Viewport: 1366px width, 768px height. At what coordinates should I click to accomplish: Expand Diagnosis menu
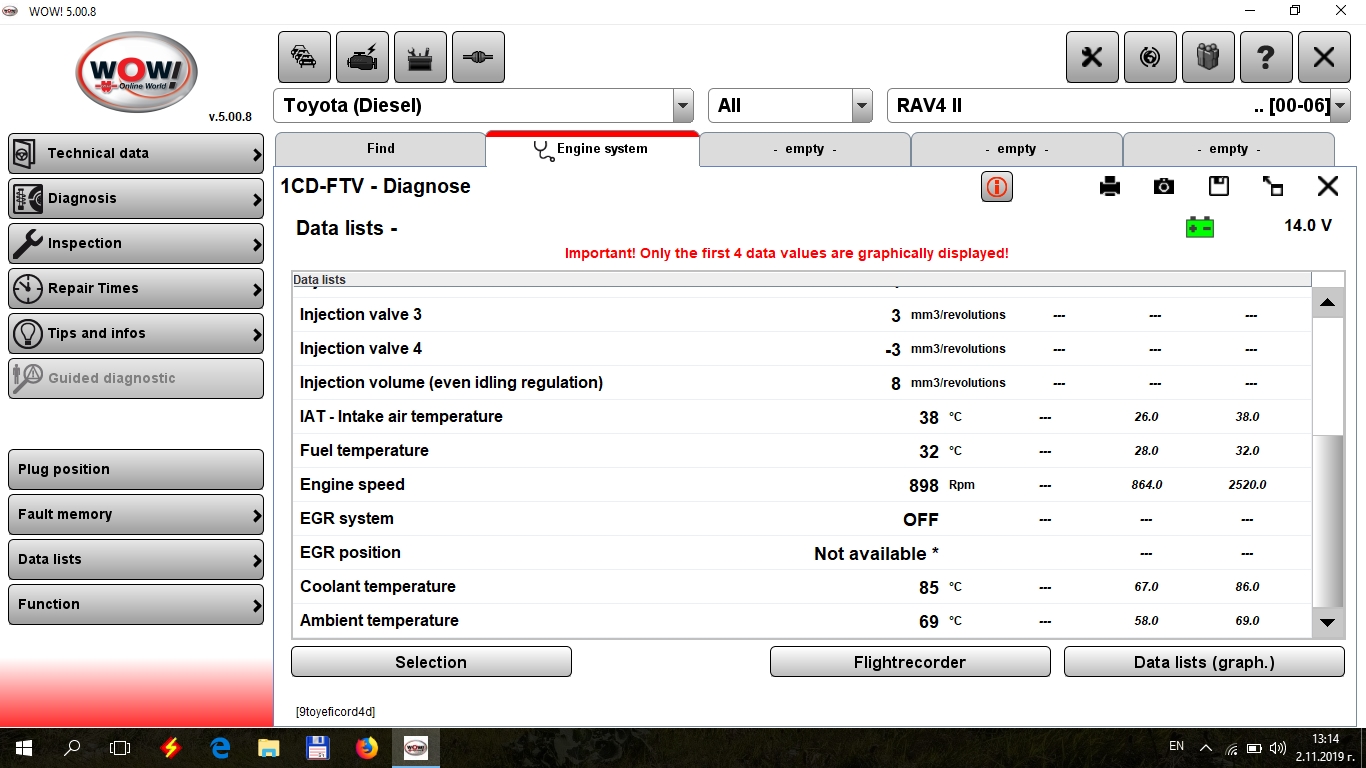(136, 199)
